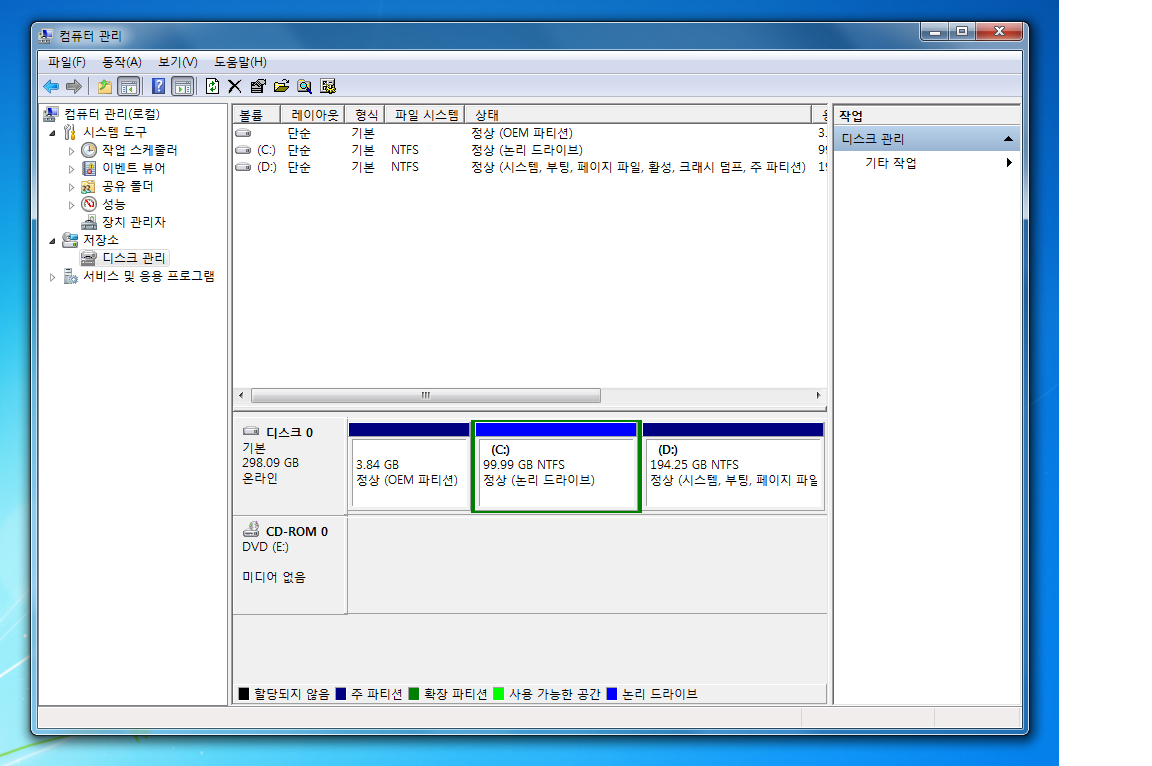
Task: Click the Refresh toolbar icon
Action: 212,87
